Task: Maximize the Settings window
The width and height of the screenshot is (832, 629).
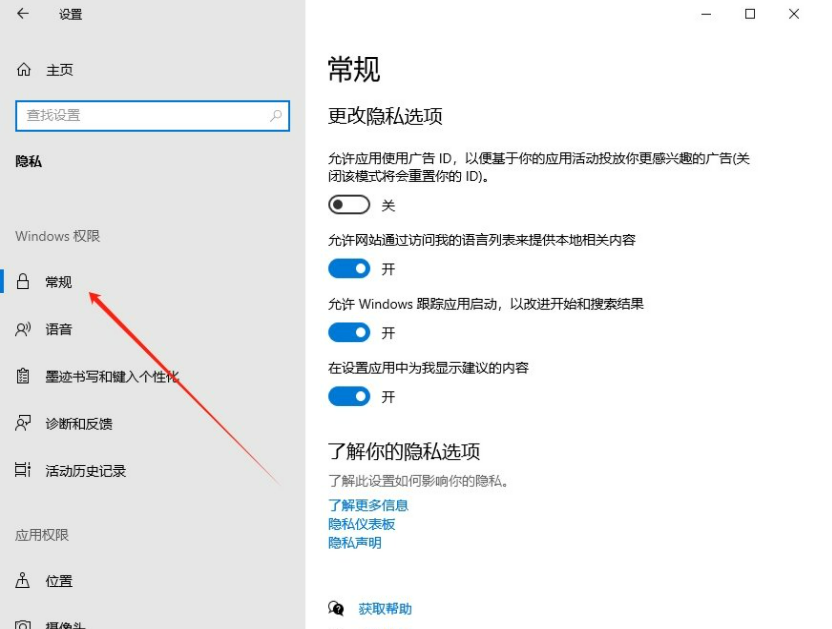Action: tap(750, 14)
